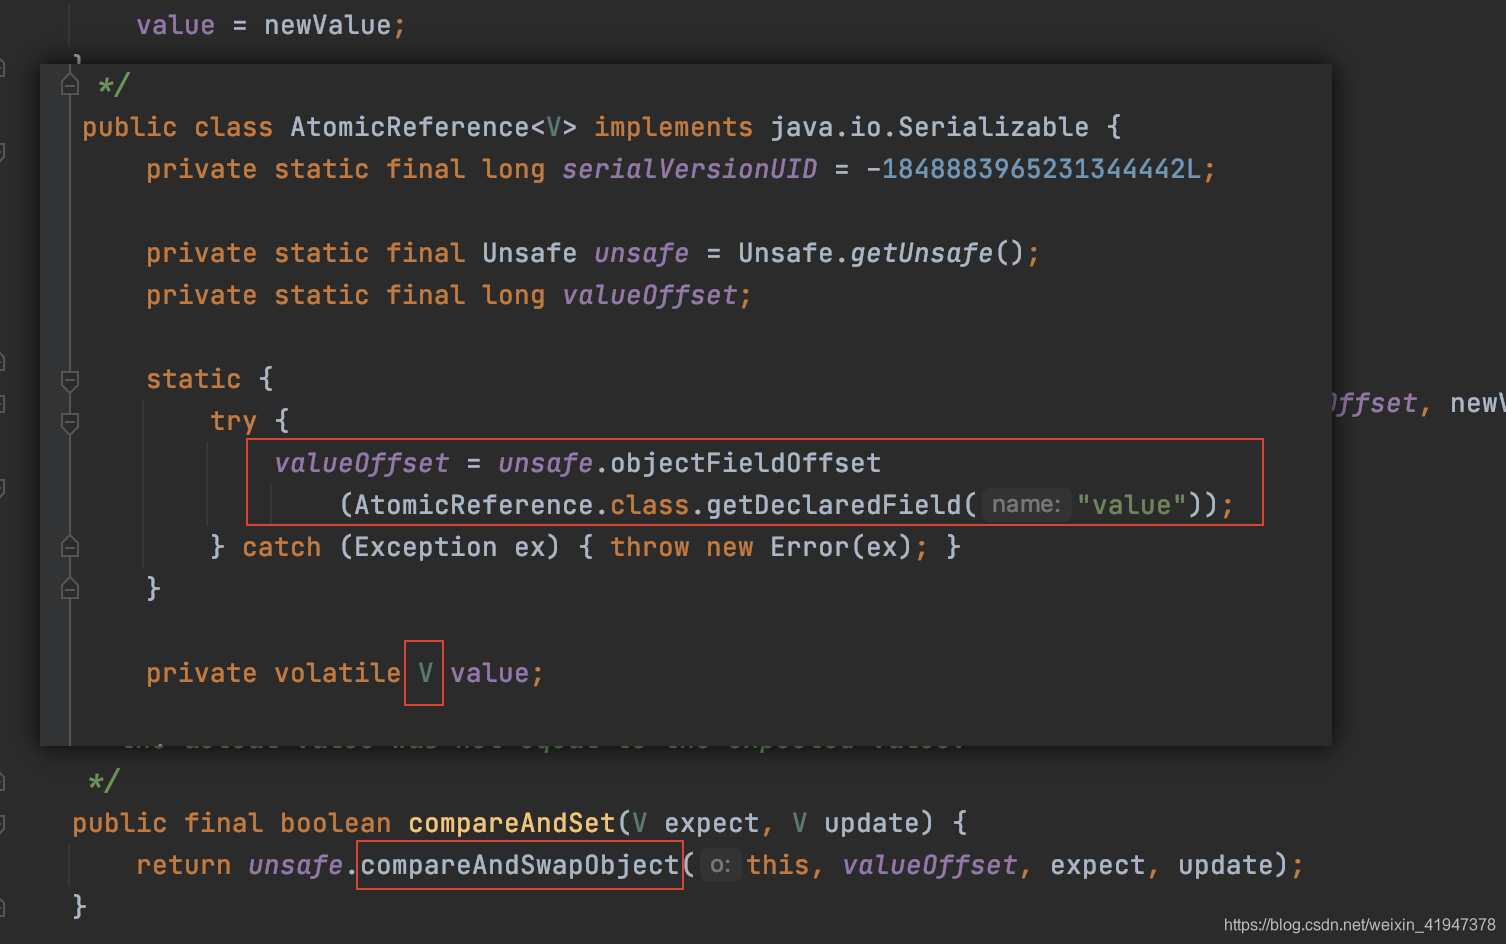This screenshot has height=944, width=1506.
Task: Click the 'catch' keyword
Action: [281, 547]
